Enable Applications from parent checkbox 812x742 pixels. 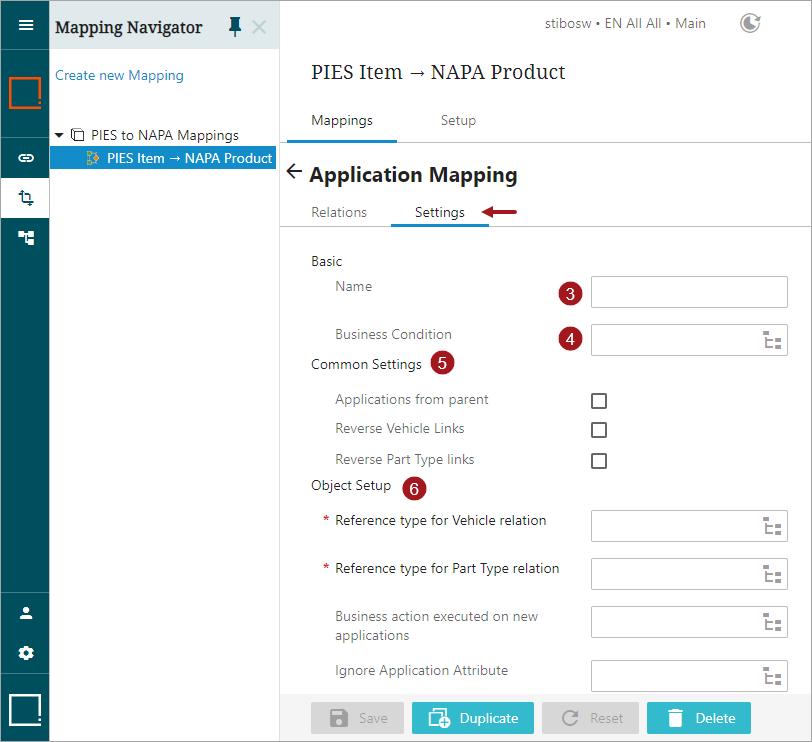pyautogui.click(x=599, y=401)
